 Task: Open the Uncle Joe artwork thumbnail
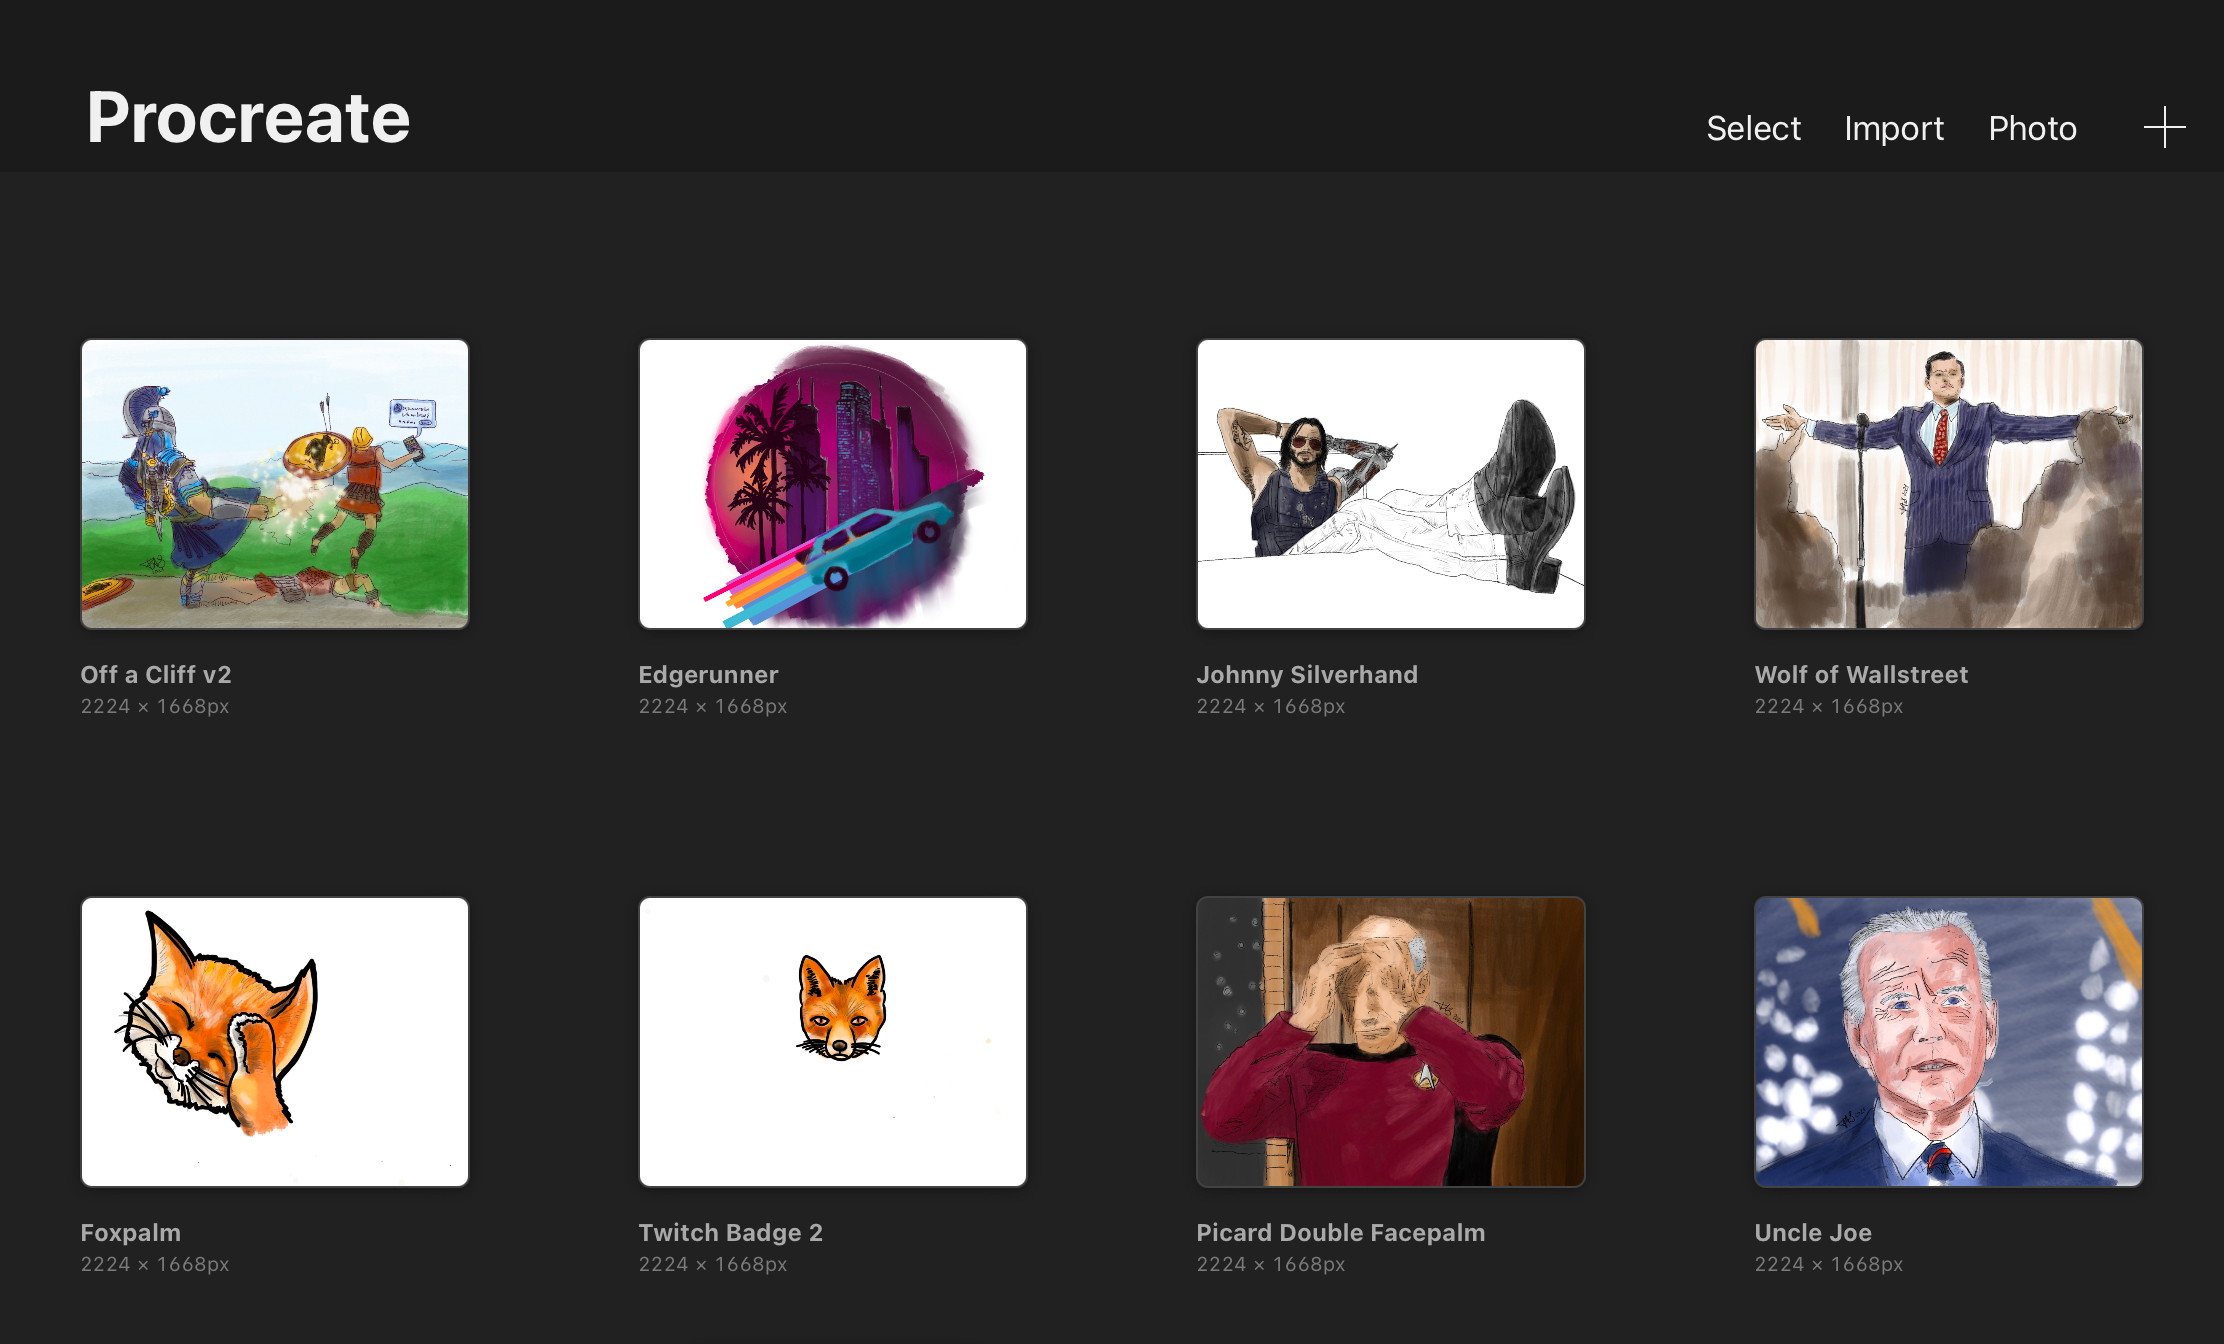pyautogui.click(x=1949, y=1042)
